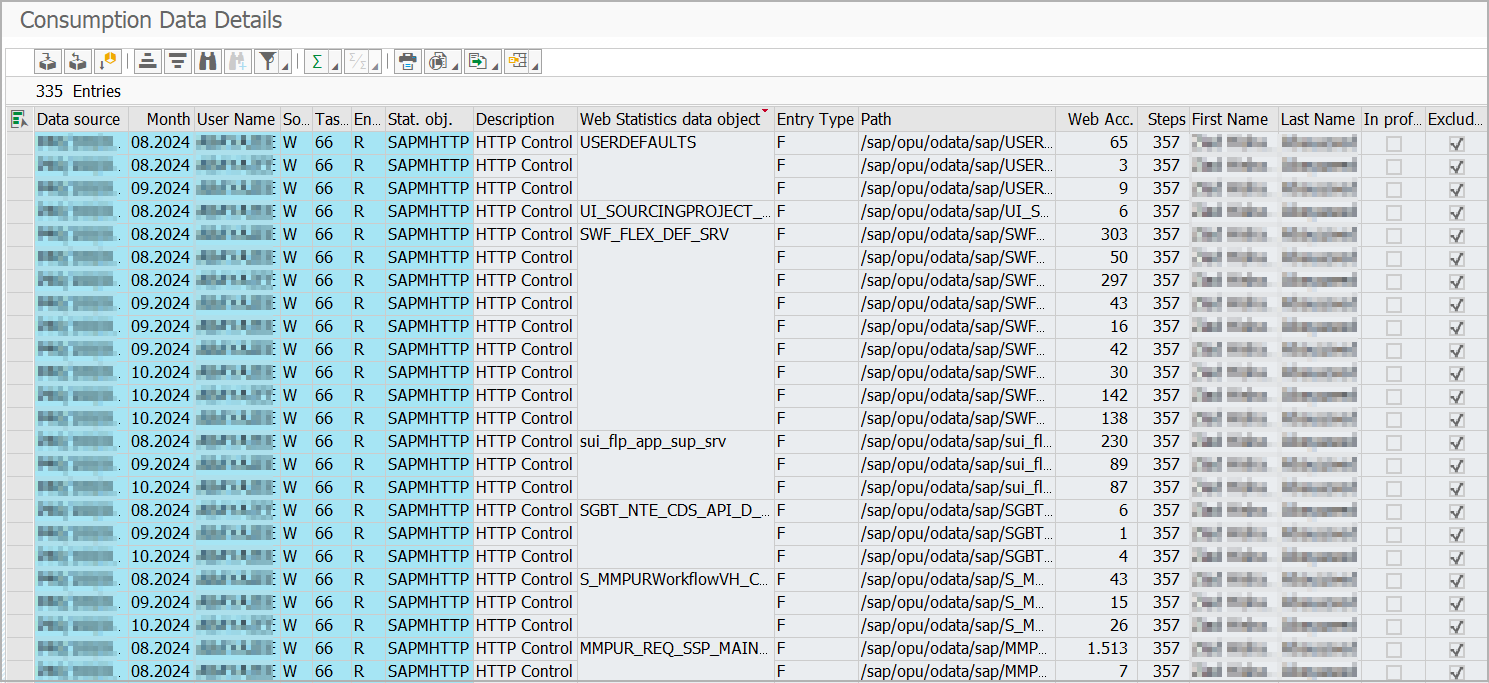
Task: Click the Web Acc. column header
Action: pyautogui.click(x=1099, y=119)
